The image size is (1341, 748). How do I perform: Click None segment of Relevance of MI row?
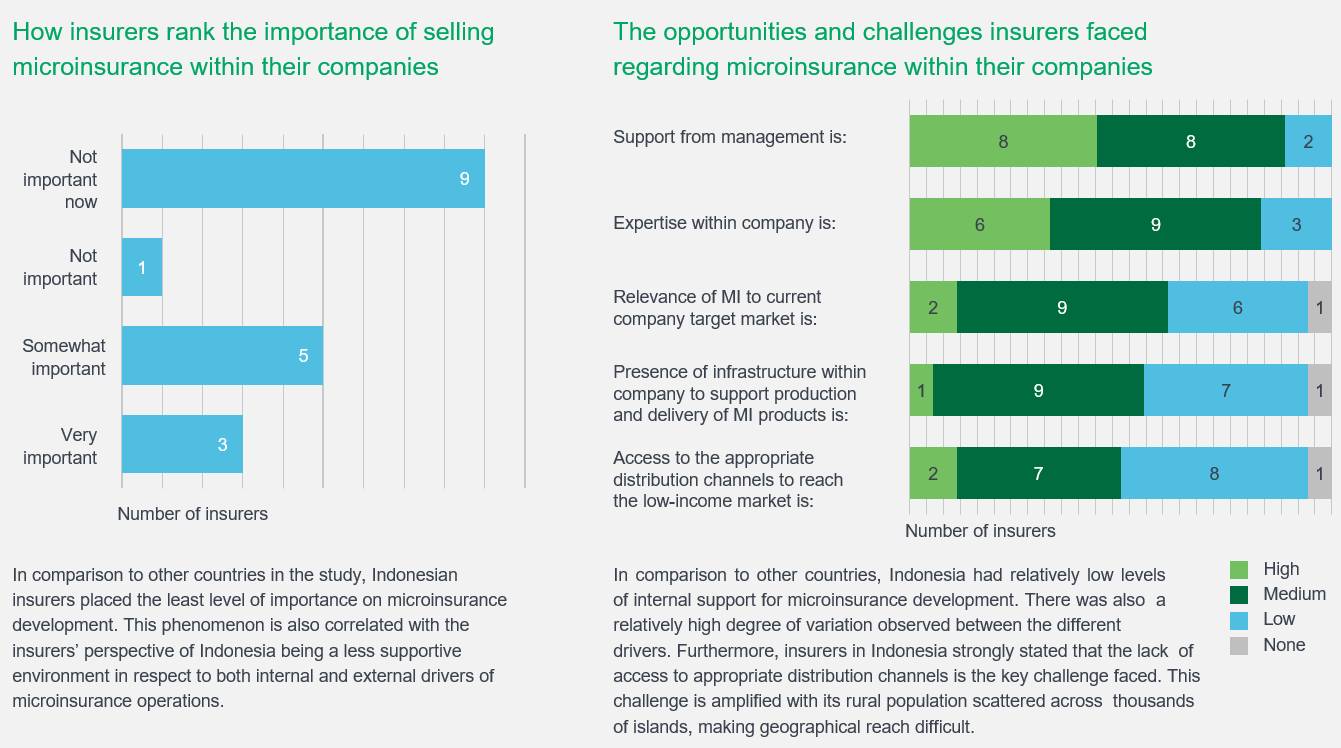pos(1320,307)
